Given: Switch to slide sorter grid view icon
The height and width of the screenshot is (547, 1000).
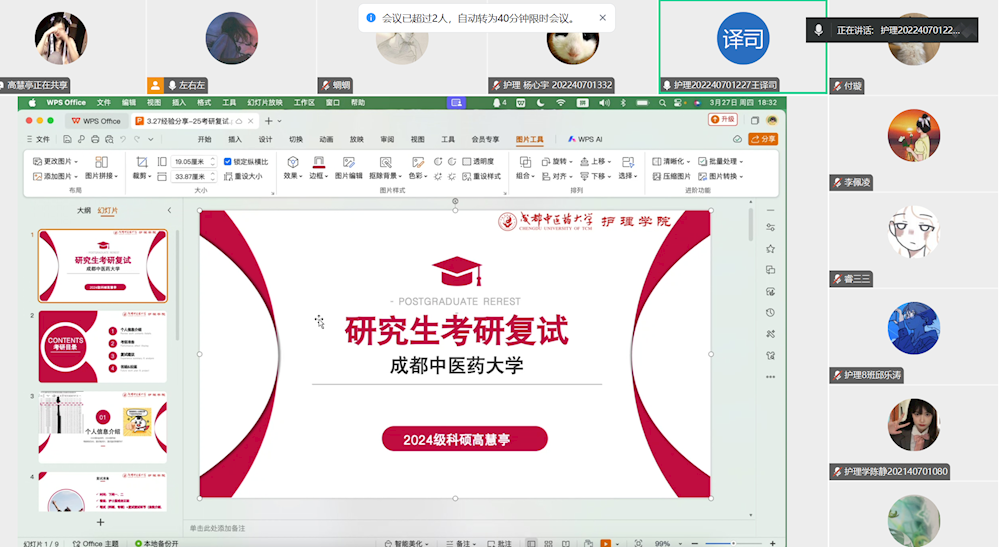Looking at the screenshot, I should pyautogui.click(x=548, y=543).
